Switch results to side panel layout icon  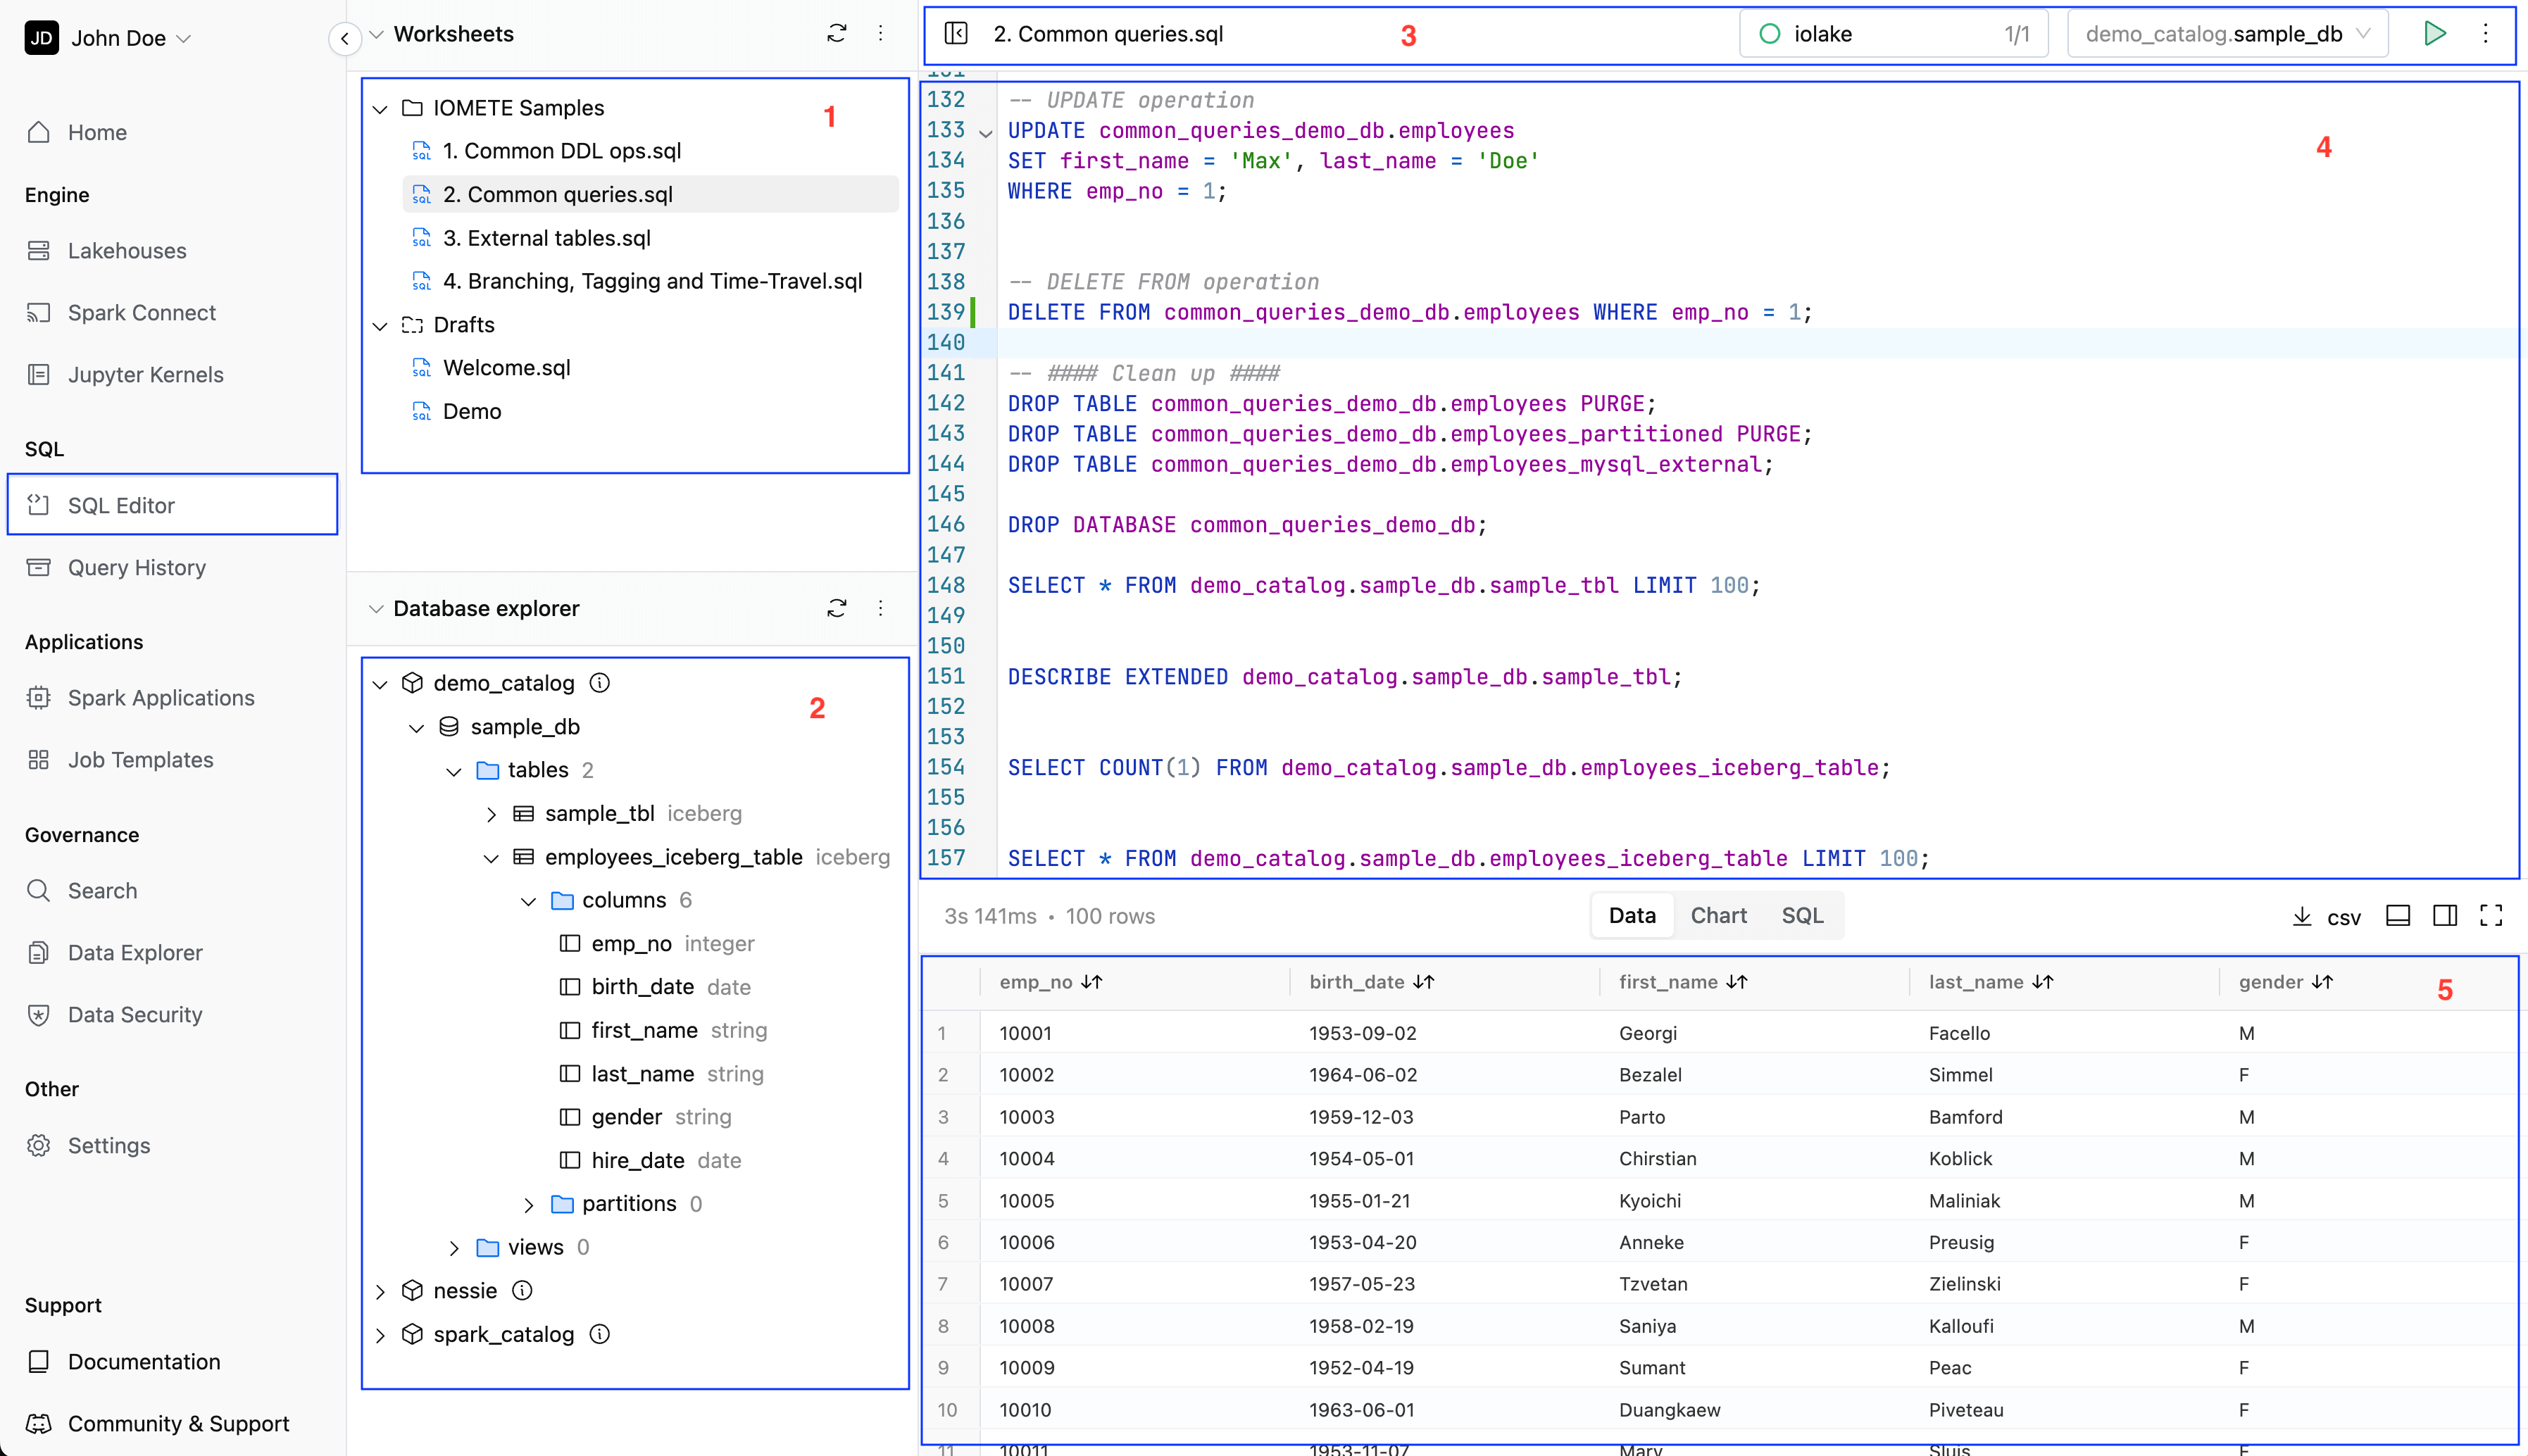(2445, 915)
